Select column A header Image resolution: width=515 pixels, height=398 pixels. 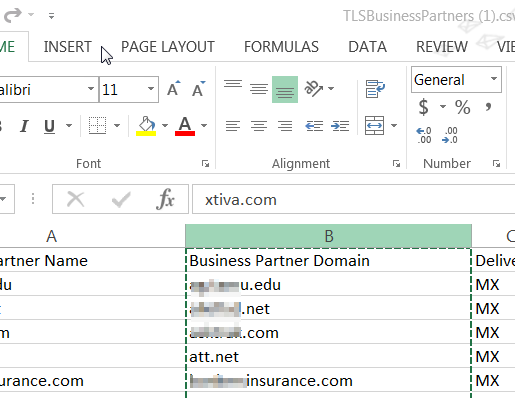tap(93, 236)
